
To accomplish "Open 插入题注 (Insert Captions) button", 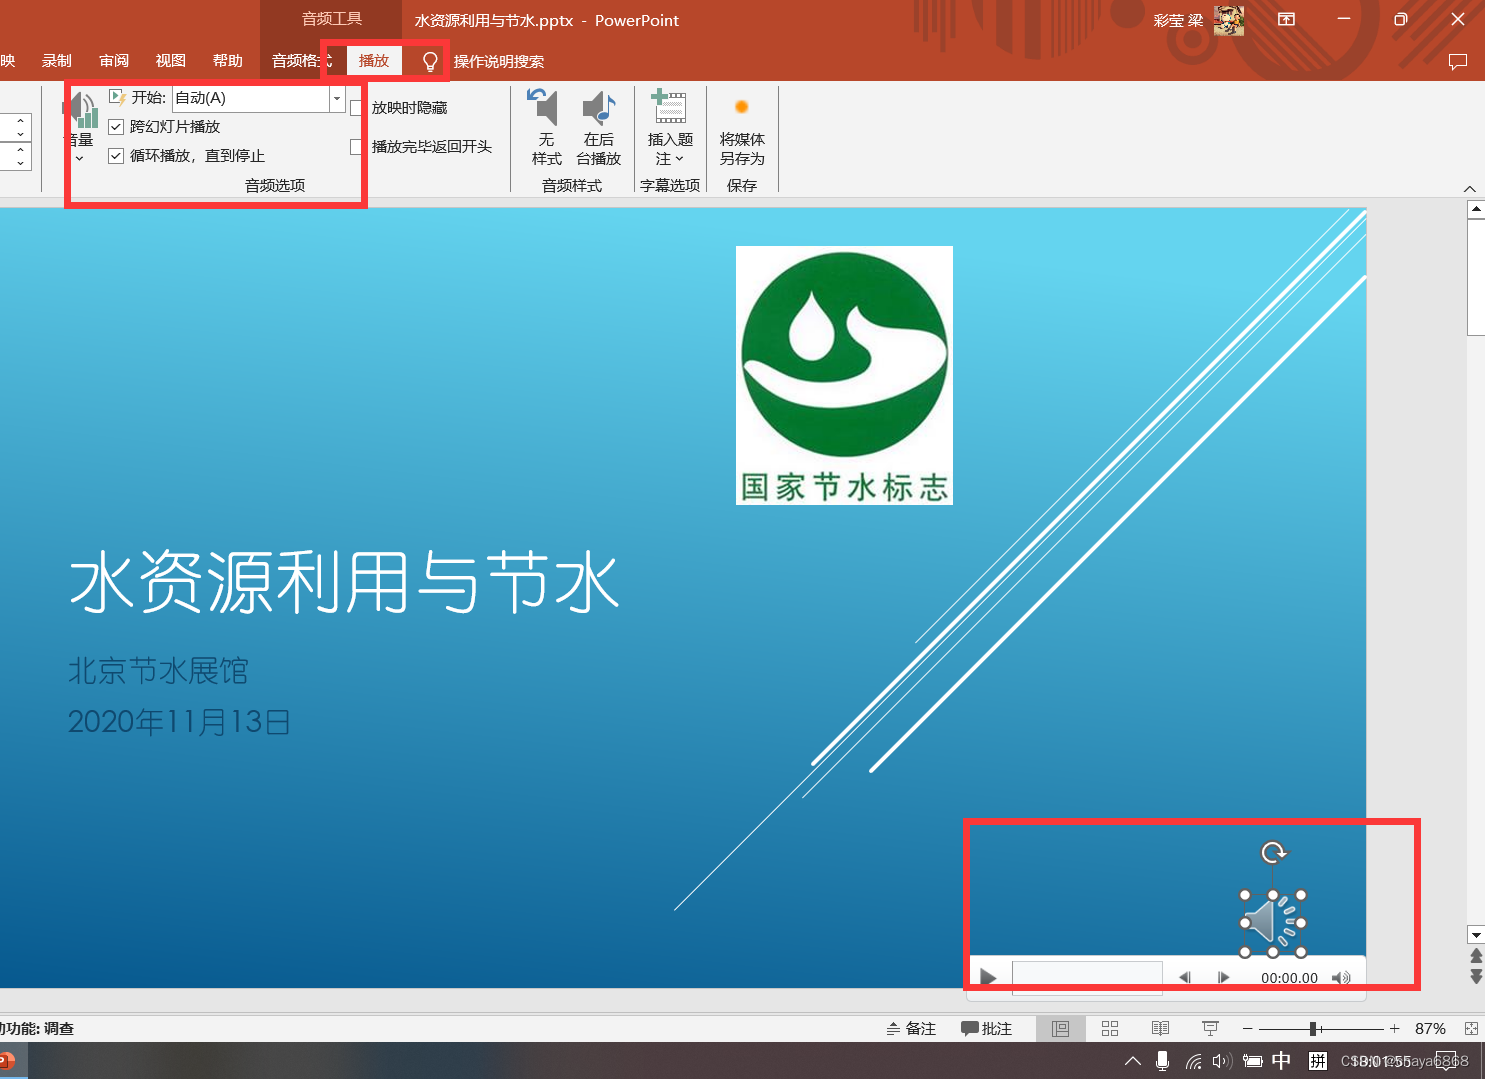I will click(670, 128).
